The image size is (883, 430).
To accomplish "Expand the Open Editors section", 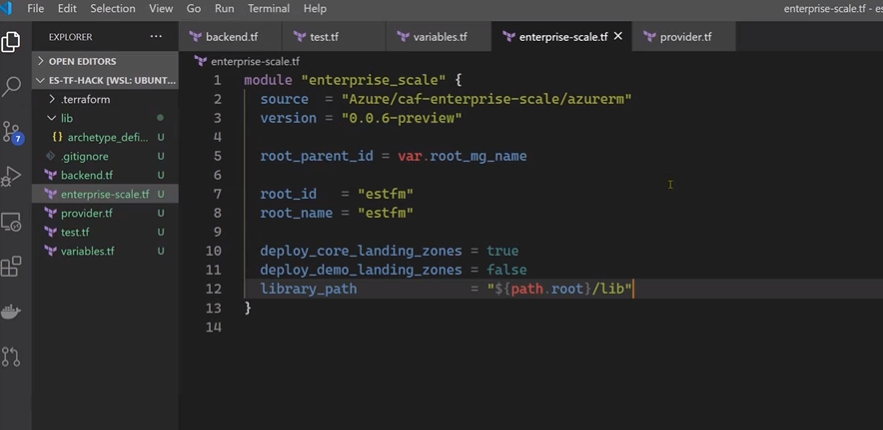I will coord(82,61).
